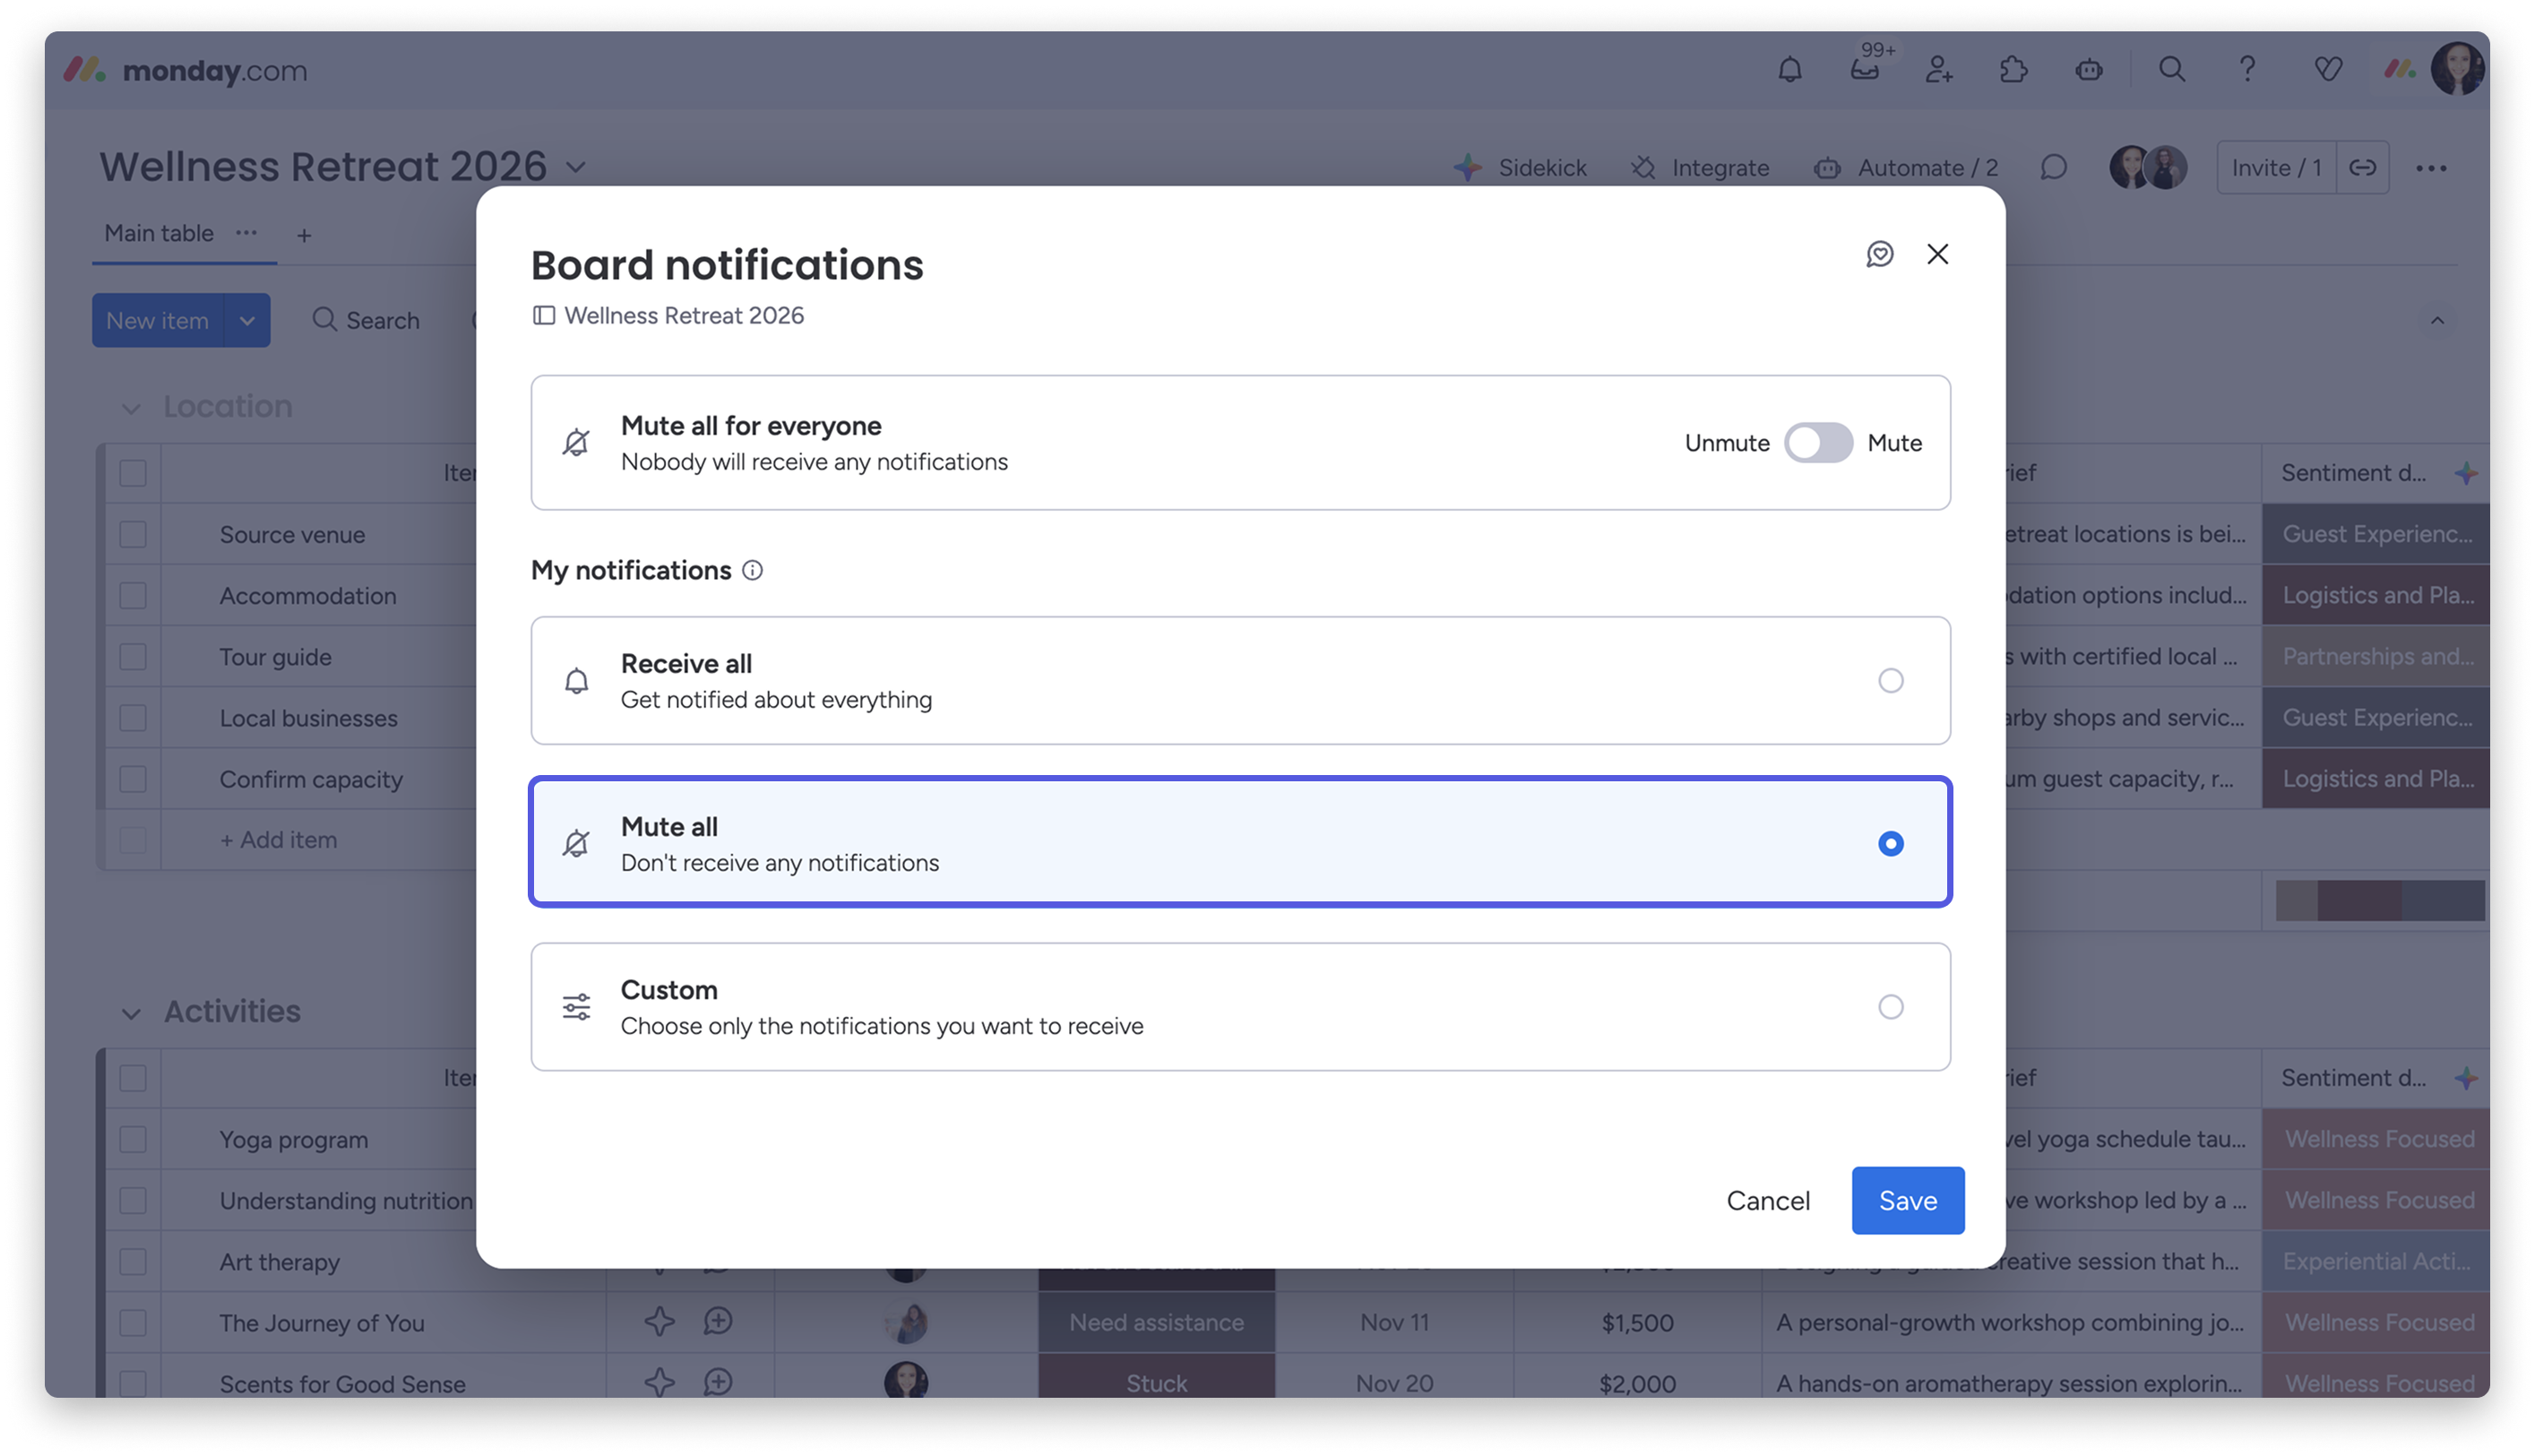The height and width of the screenshot is (1456, 2535).
Task: Toggle Mute all for everyone switch
Action: [x=1818, y=443]
